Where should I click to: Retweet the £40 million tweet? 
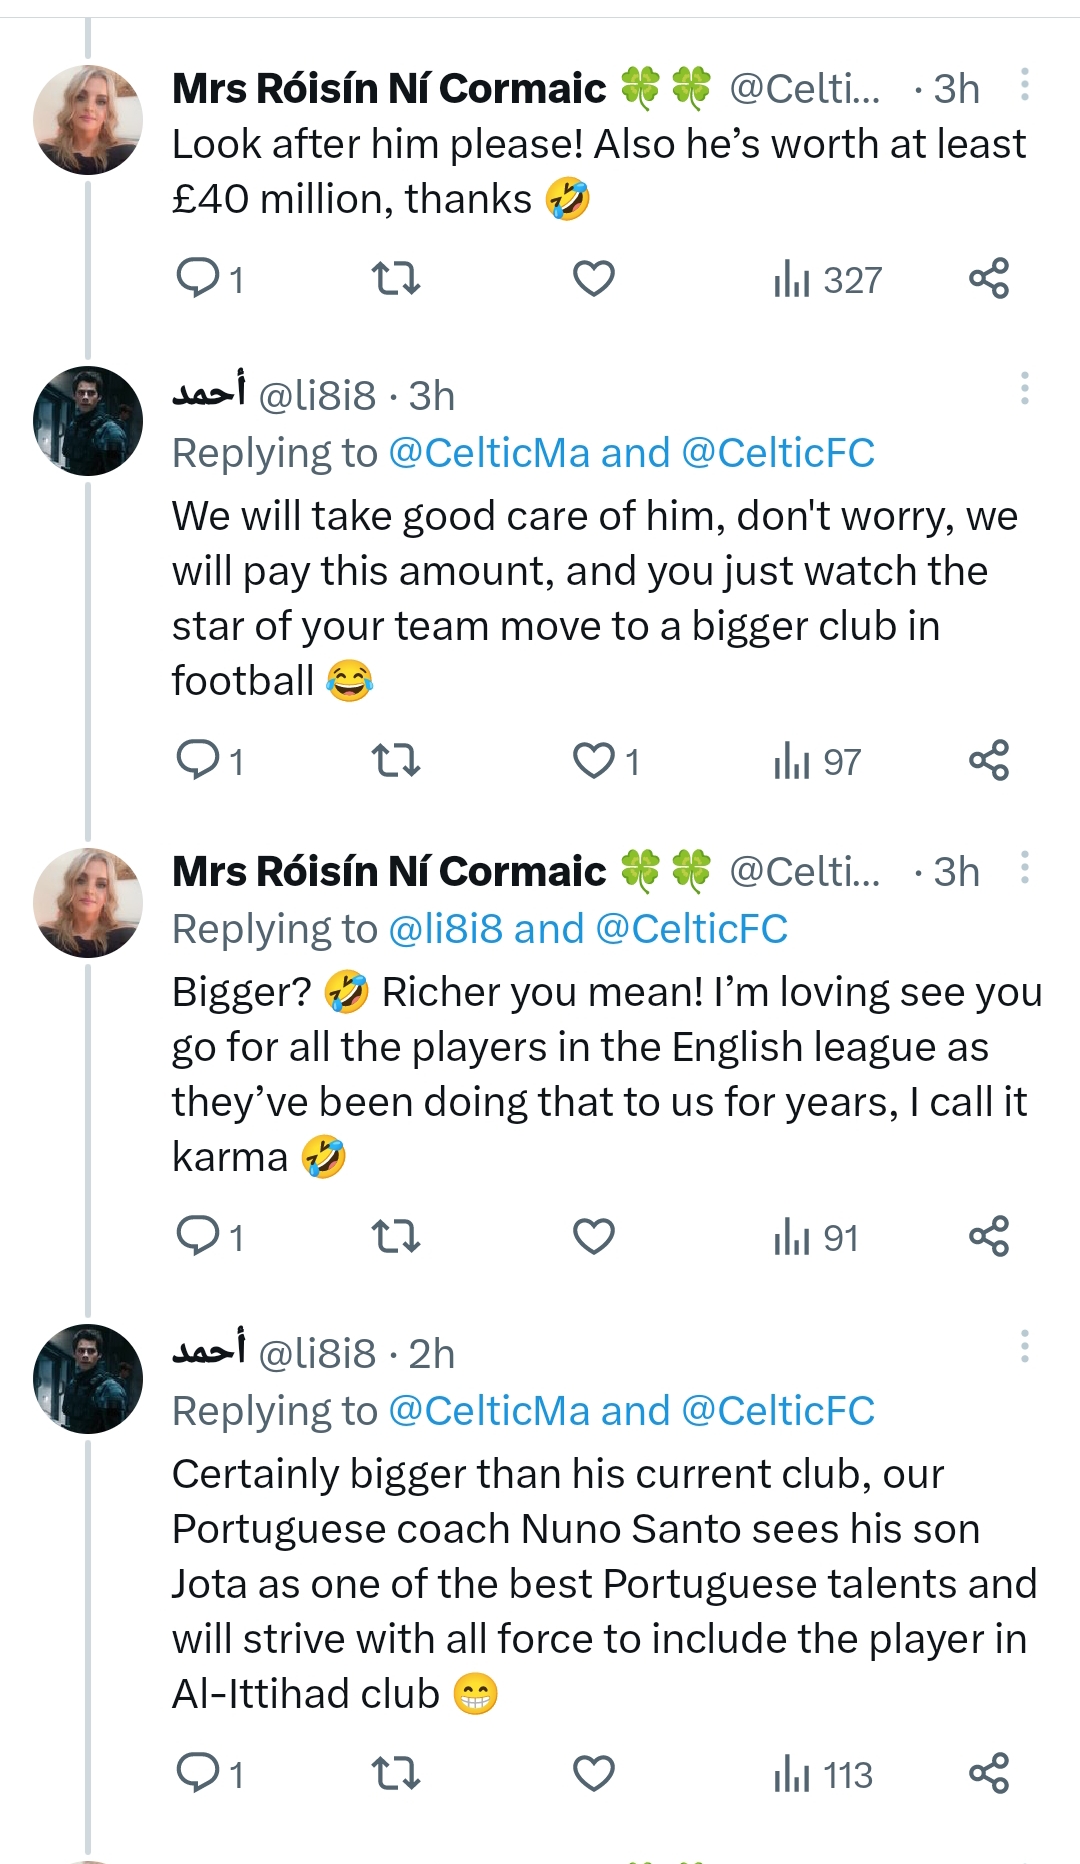[x=396, y=278]
